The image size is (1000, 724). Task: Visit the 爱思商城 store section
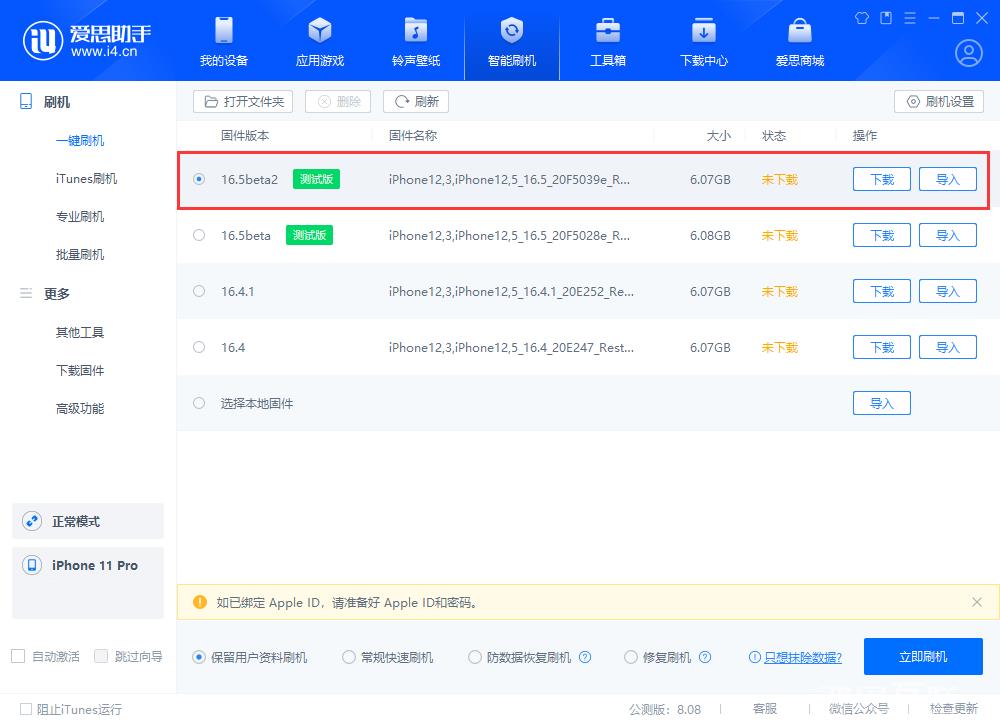pos(799,40)
